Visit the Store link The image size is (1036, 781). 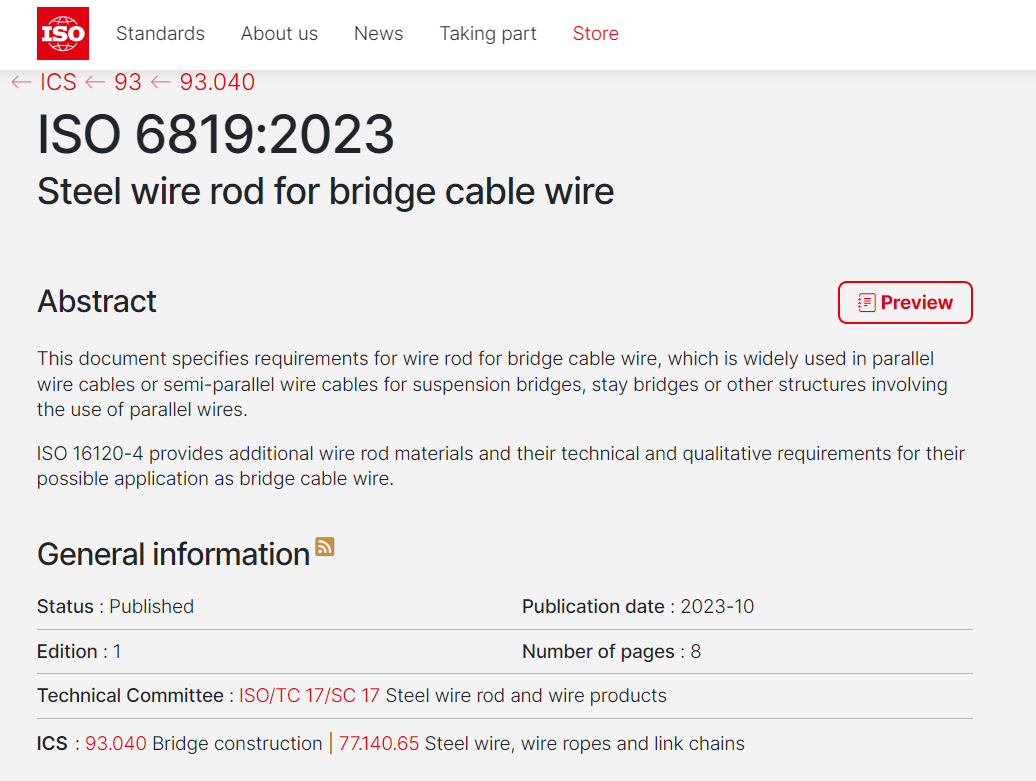(595, 33)
